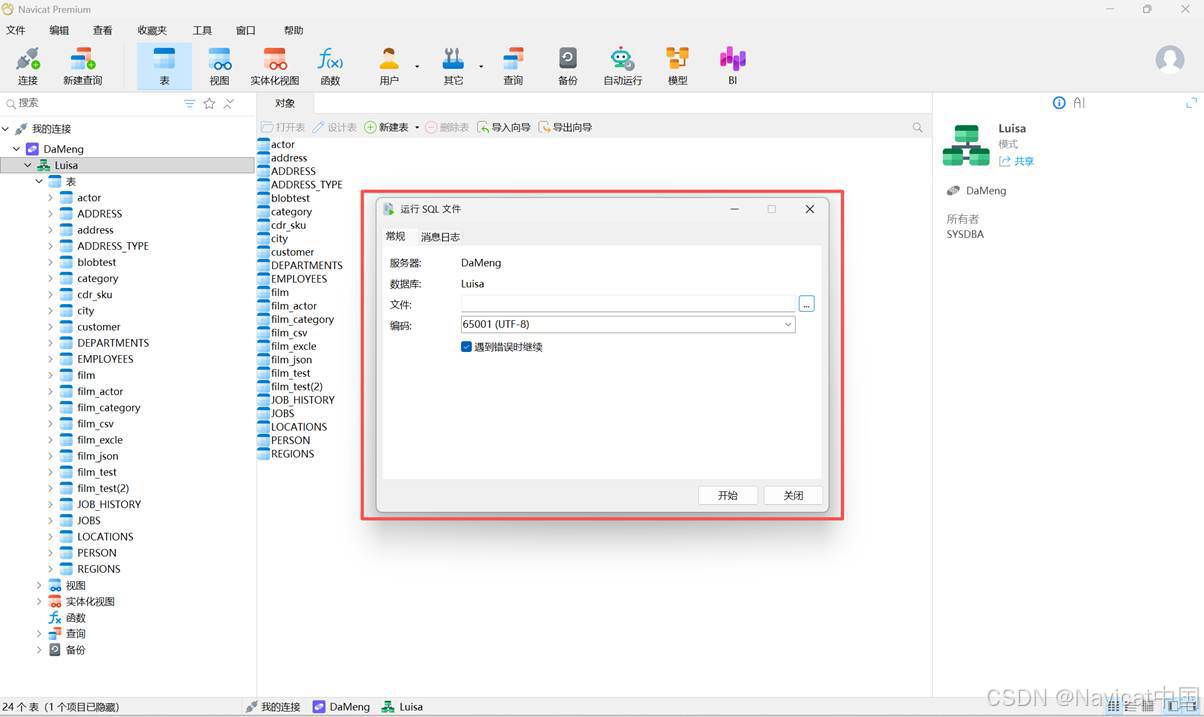
Task: Click 设计表 design table button
Action: click(x=334, y=127)
